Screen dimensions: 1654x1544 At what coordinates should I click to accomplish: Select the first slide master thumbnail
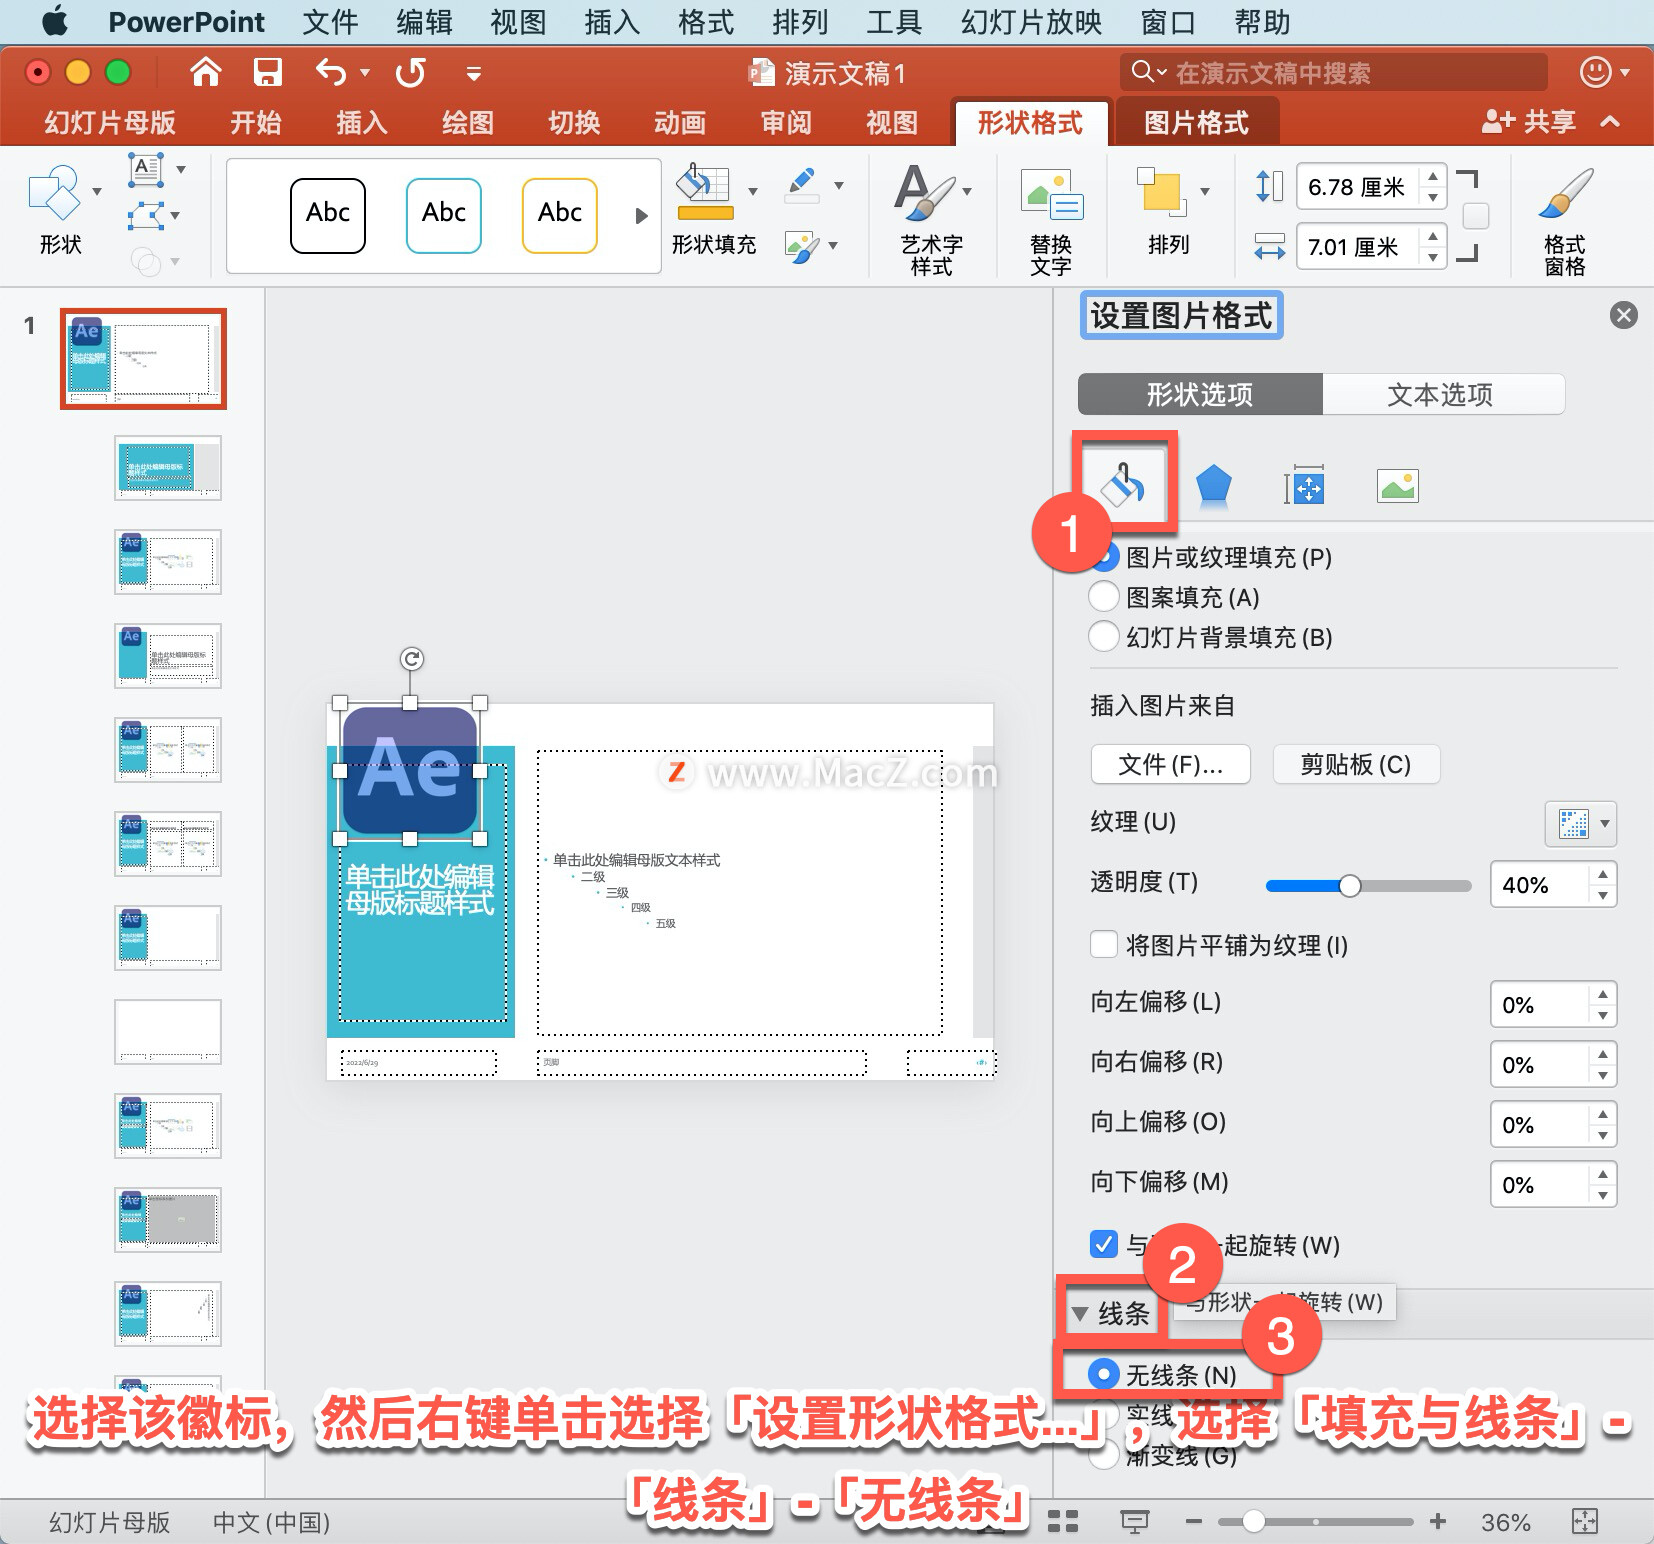click(143, 359)
